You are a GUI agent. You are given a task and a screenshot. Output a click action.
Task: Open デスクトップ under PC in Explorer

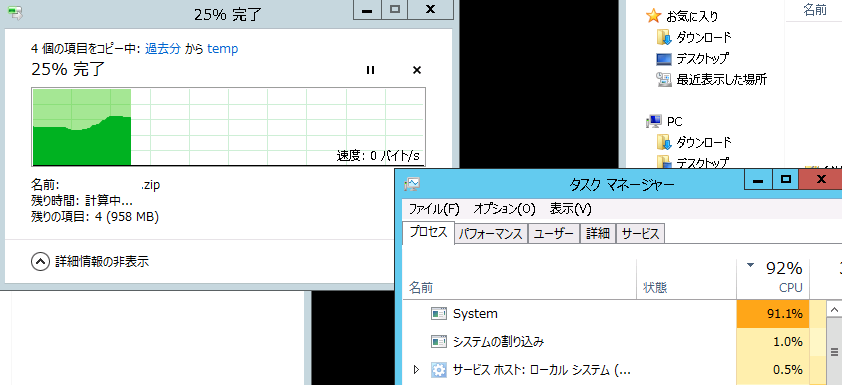click(x=702, y=162)
